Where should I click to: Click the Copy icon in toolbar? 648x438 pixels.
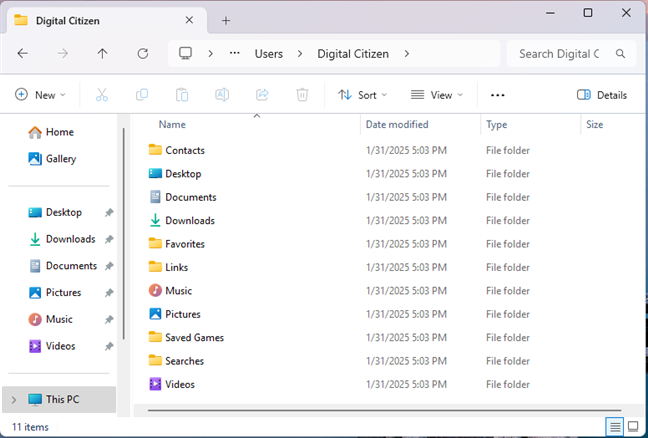(x=142, y=95)
